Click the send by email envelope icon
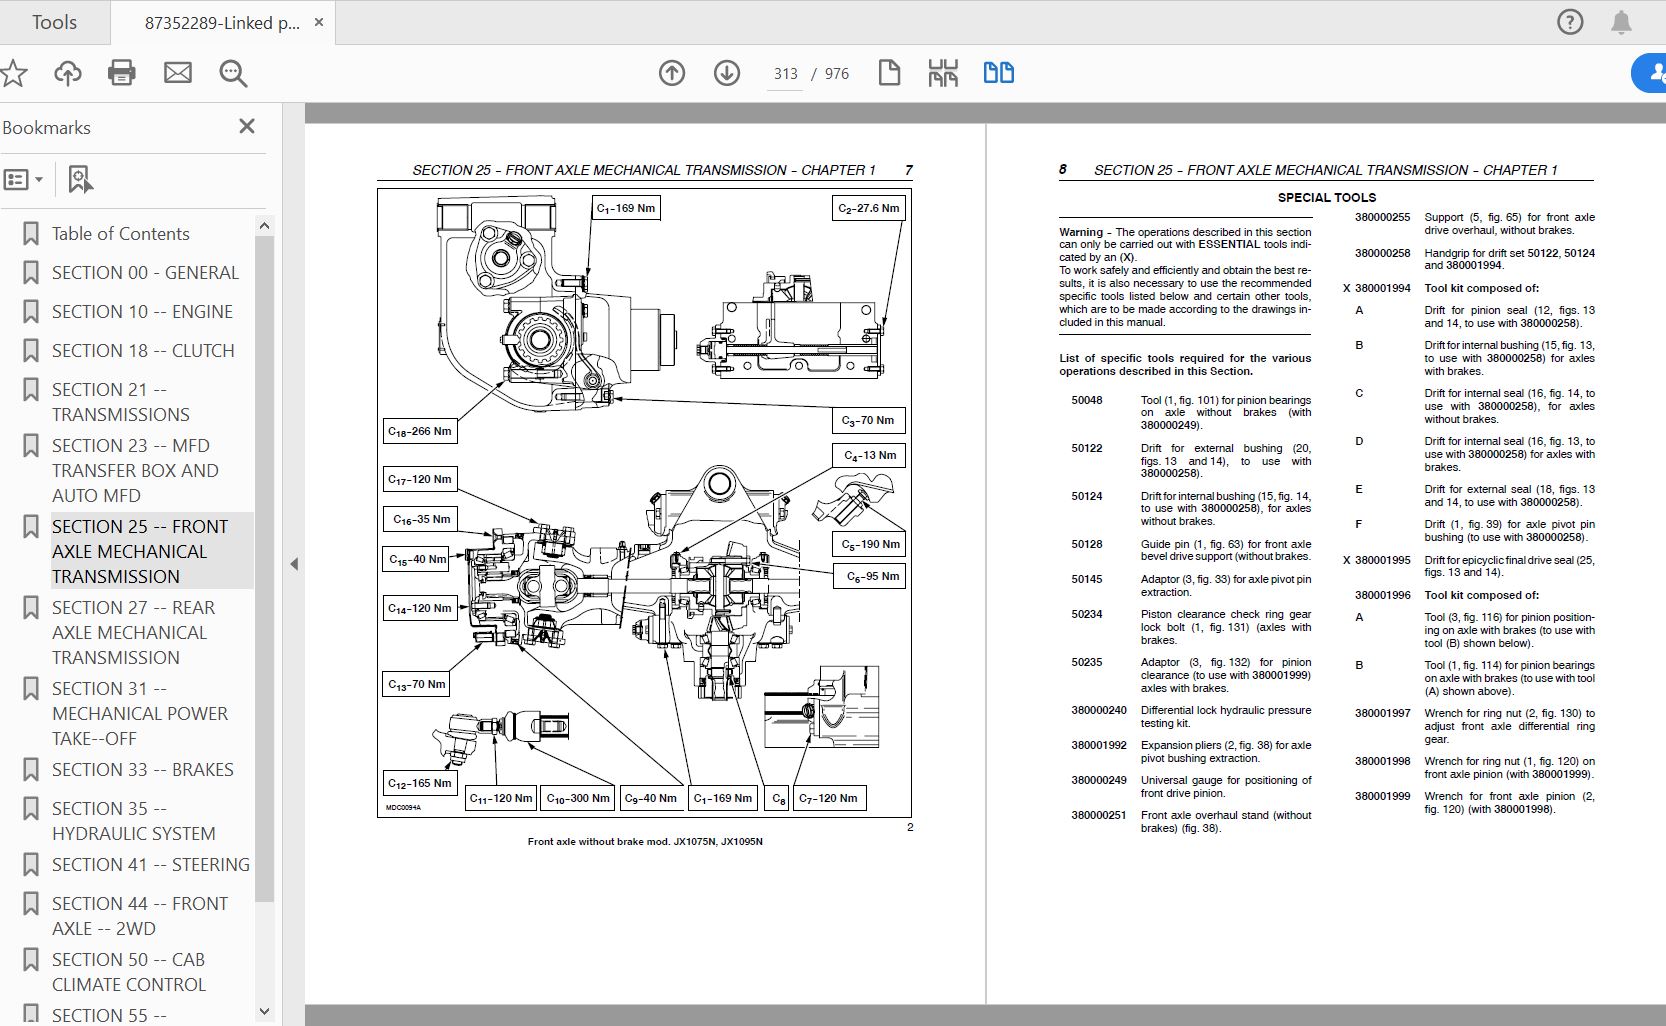The height and width of the screenshot is (1026, 1666). (x=178, y=73)
